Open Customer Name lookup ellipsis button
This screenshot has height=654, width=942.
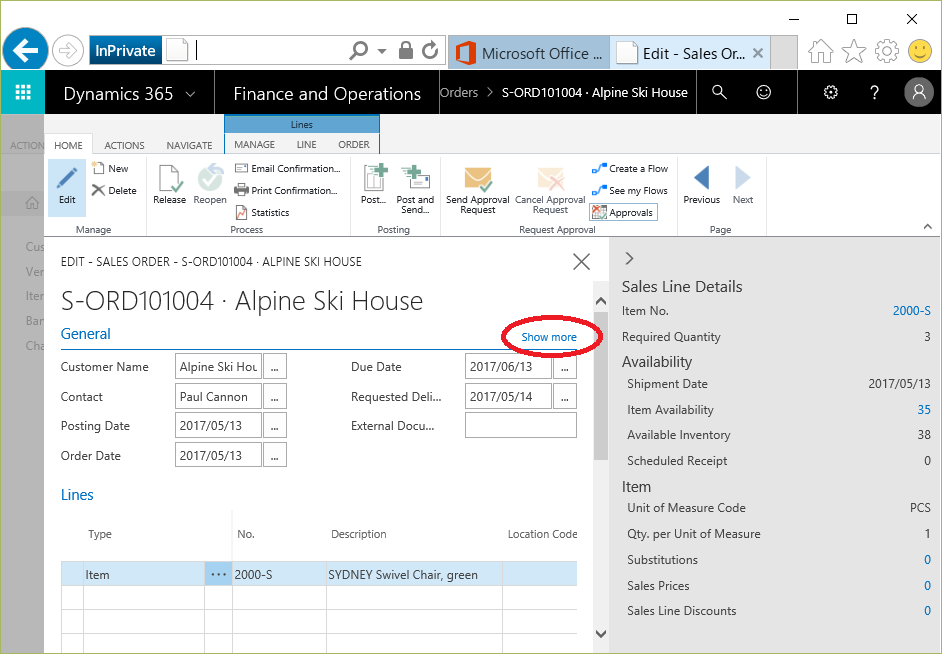pyautogui.click(x=275, y=366)
